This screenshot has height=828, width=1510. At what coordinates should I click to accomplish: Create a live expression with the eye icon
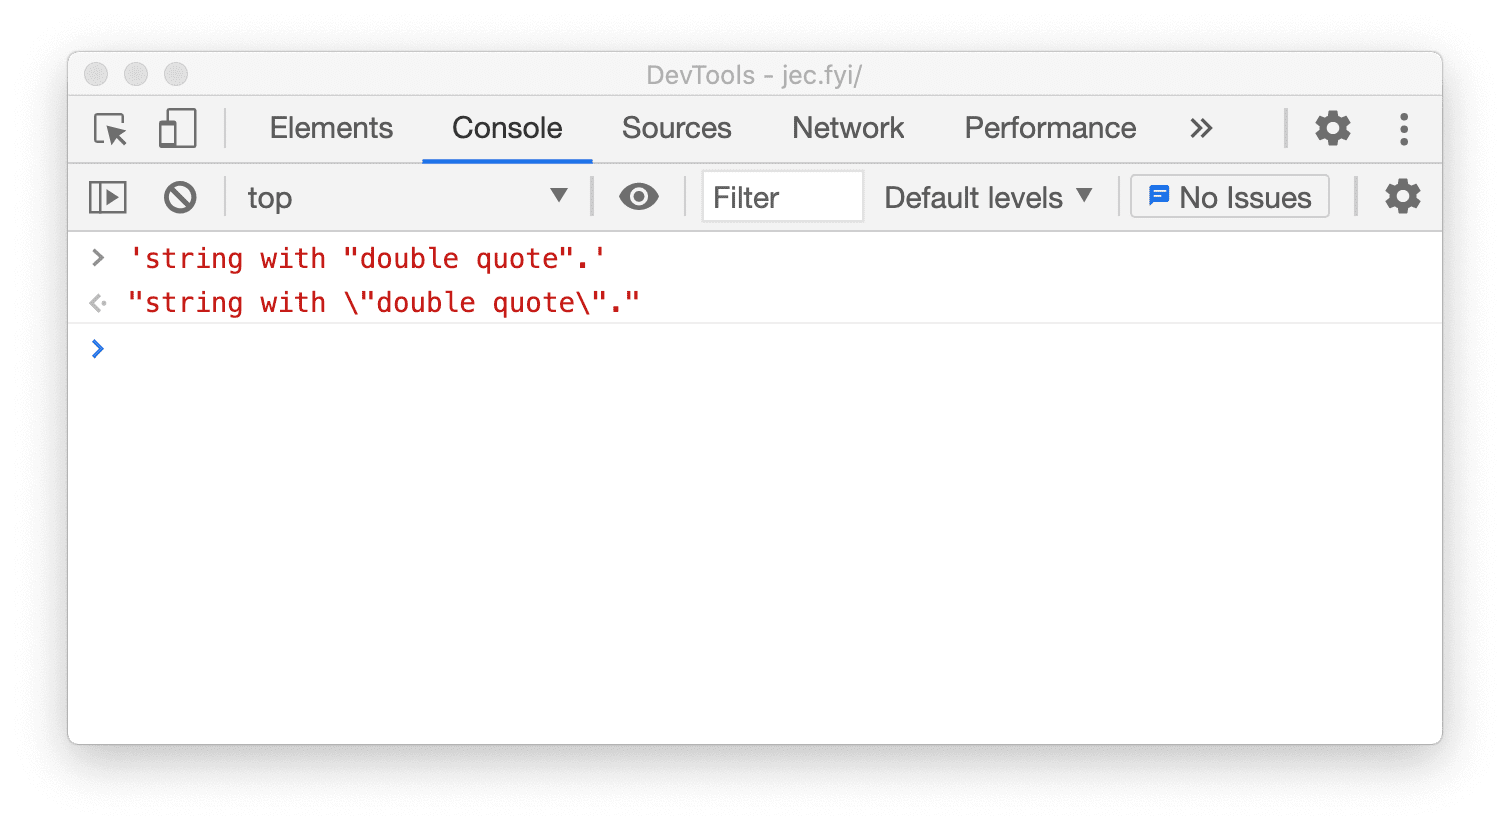[639, 197]
